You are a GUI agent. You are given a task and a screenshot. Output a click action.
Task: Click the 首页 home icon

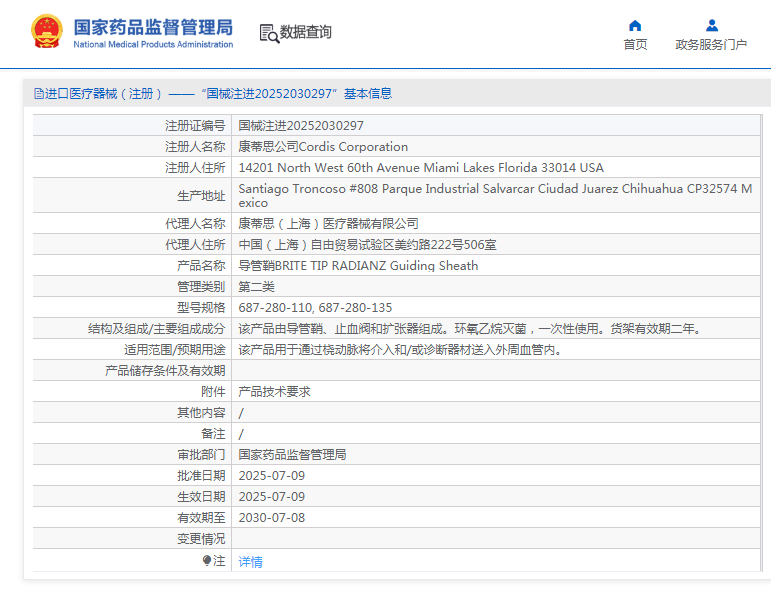click(x=635, y=25)
